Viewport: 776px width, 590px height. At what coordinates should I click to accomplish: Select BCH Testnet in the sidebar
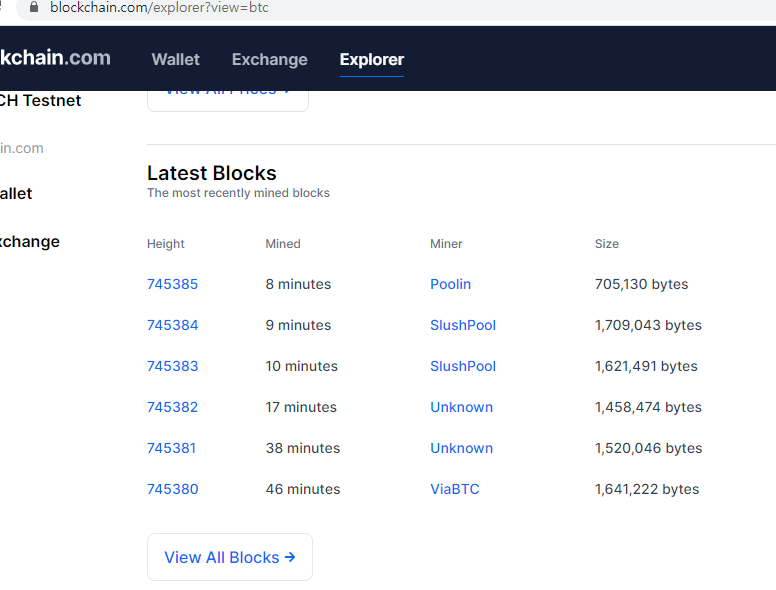(x=40, y=100)
